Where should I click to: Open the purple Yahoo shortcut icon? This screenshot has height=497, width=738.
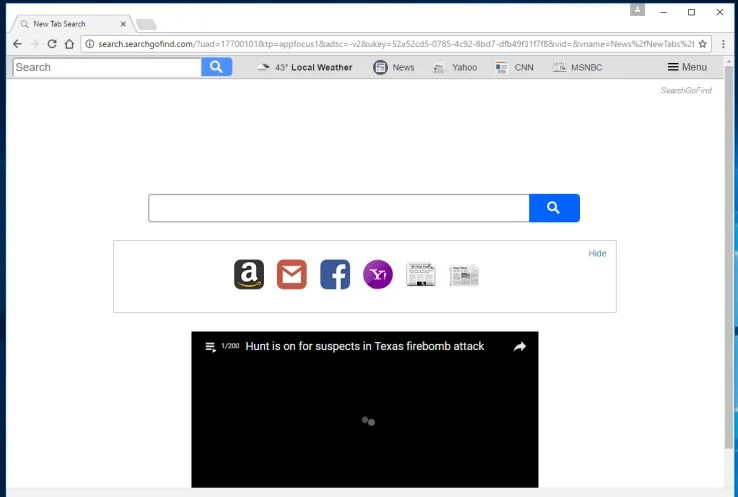pyautogui.click(x=378, y=274)
